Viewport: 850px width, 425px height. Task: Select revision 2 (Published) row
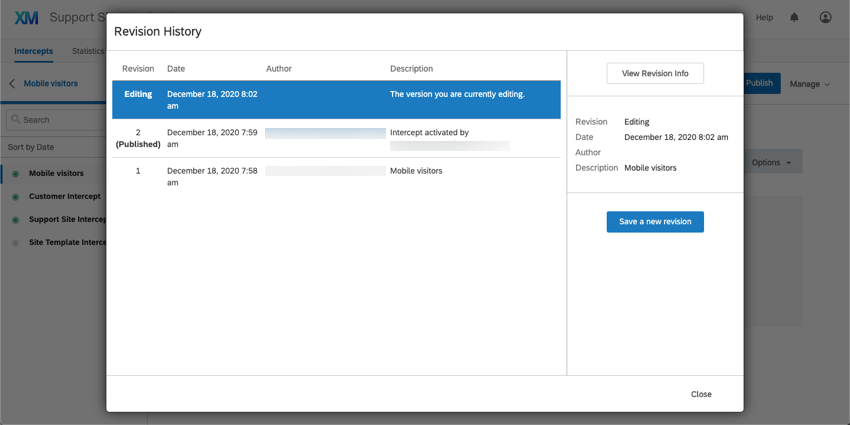[x=336, y=138]
